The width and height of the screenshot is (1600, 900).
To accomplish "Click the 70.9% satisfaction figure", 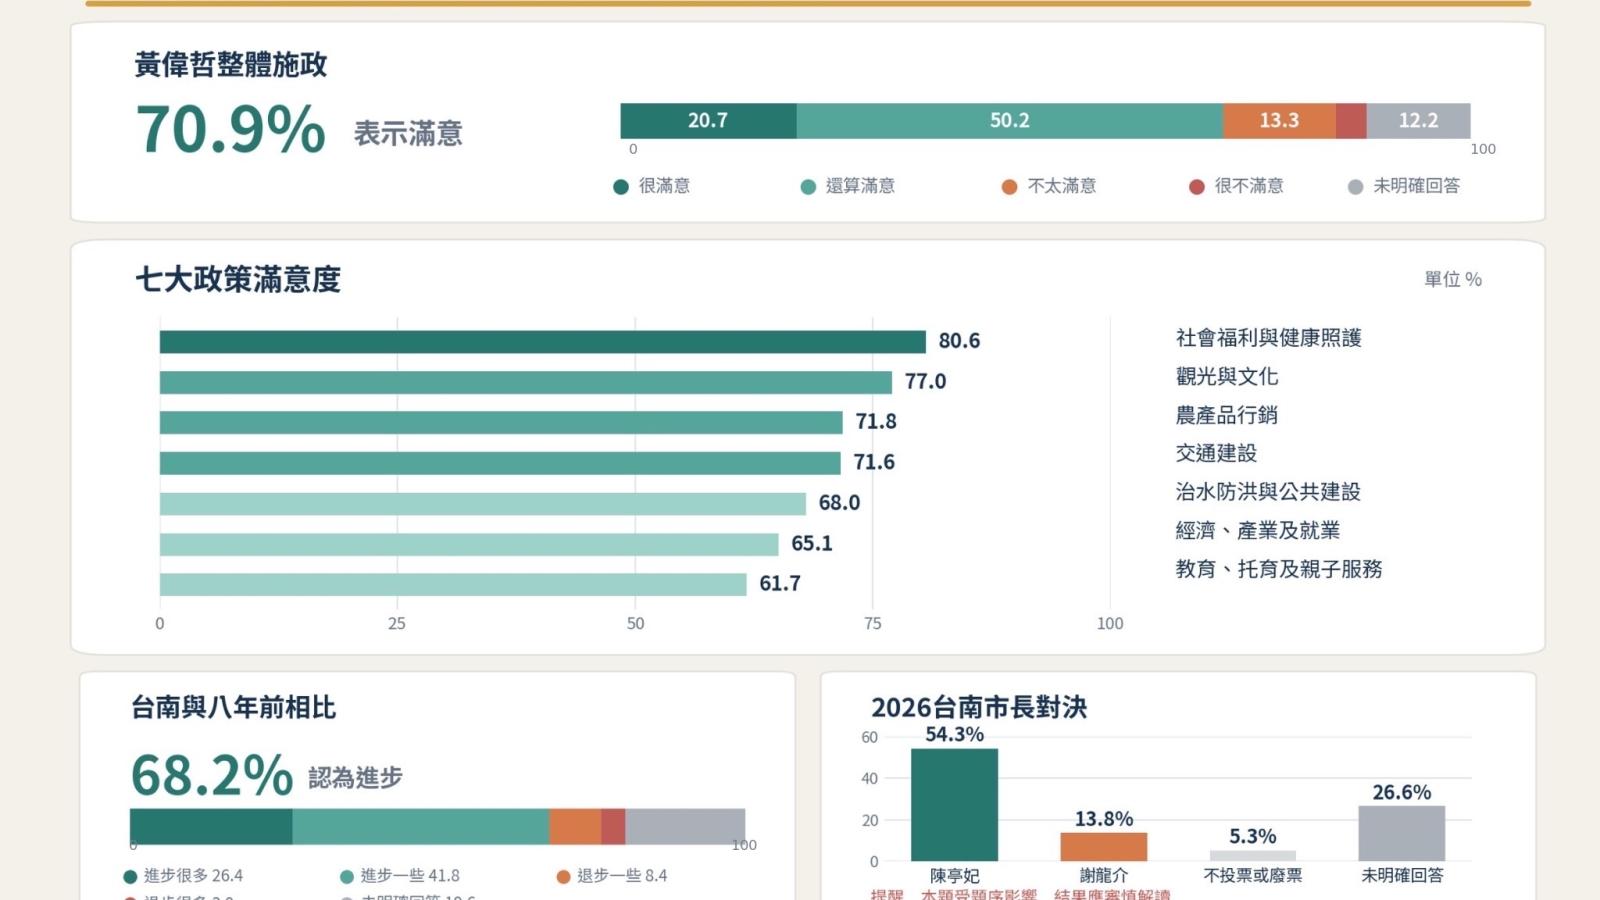I will pos(231,130).
